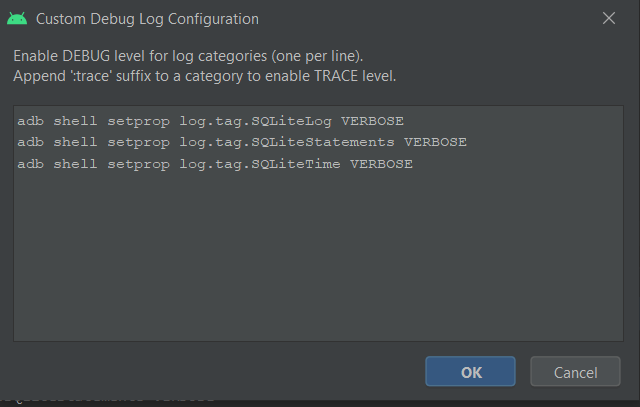The image size is (640, 407).
Task: Click log.tag.SQLiteStatements in the second line
Action: (287, 142)
